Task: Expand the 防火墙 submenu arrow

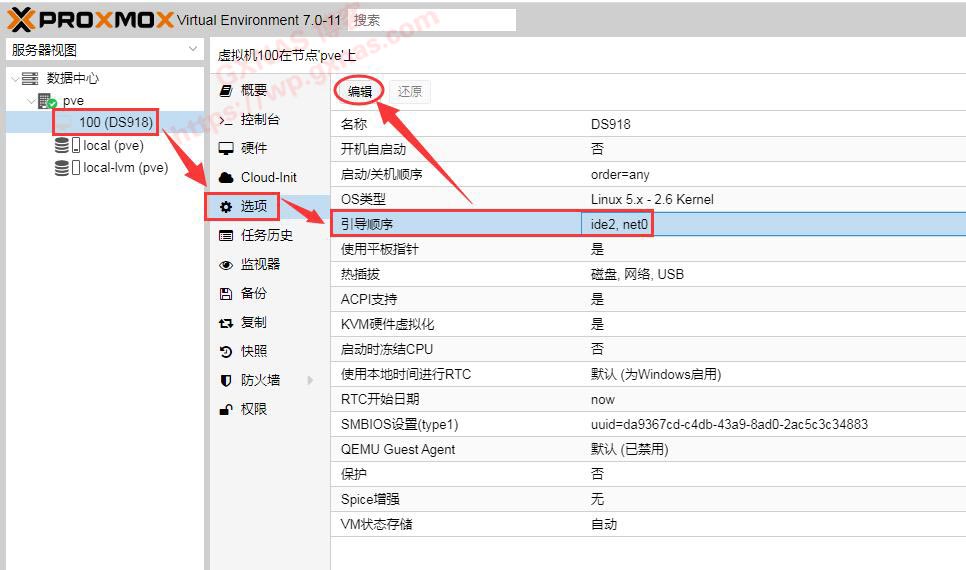Action: (310, 380)
